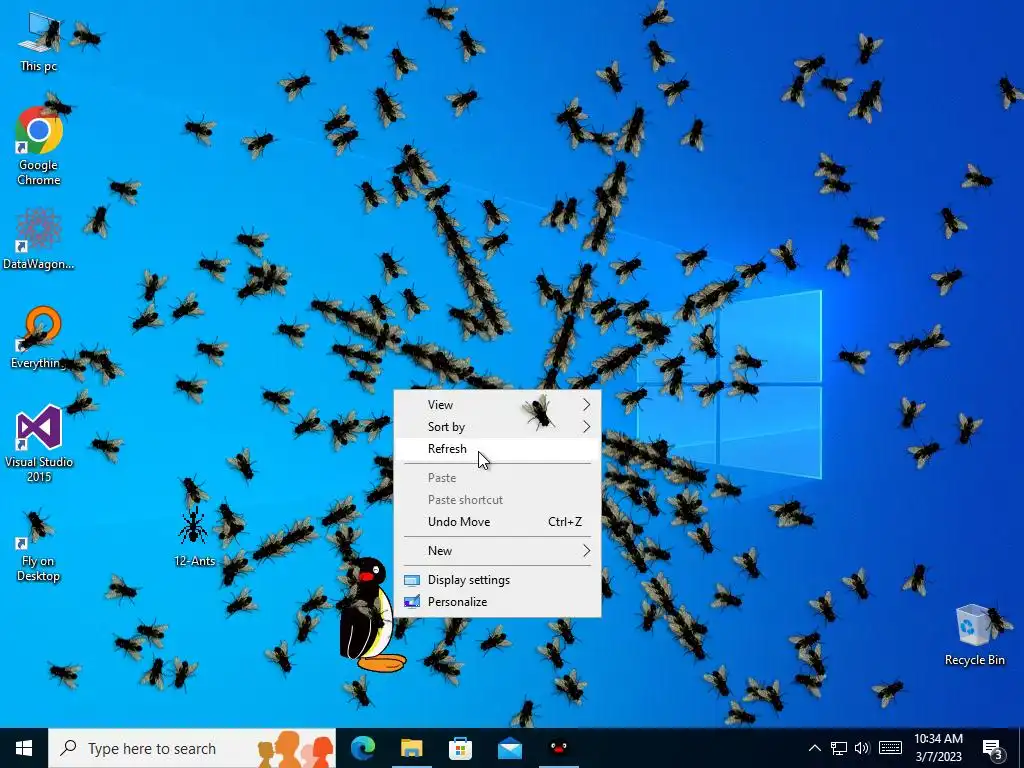Select the DataWagon desktop shortcut
Image resolution: width=1024 pixels, height=768 pixels.
pos(39,239)
